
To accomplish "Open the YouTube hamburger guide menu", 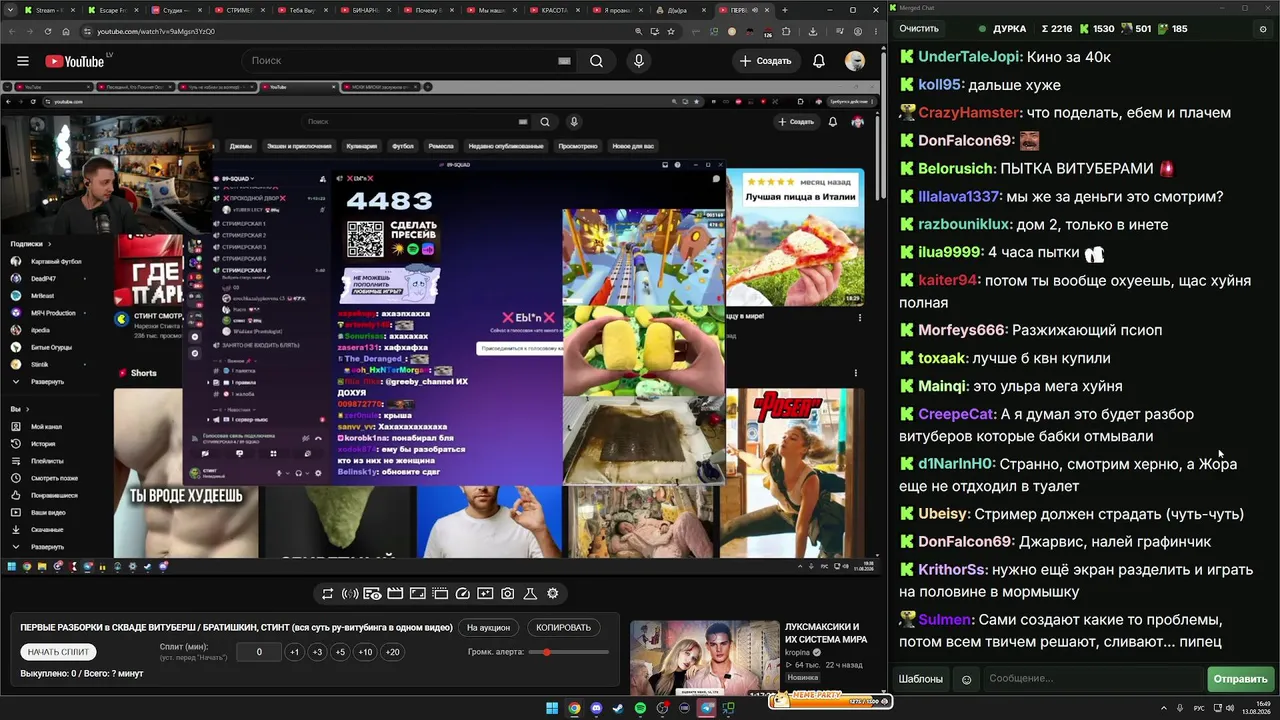I will (22, 61).
